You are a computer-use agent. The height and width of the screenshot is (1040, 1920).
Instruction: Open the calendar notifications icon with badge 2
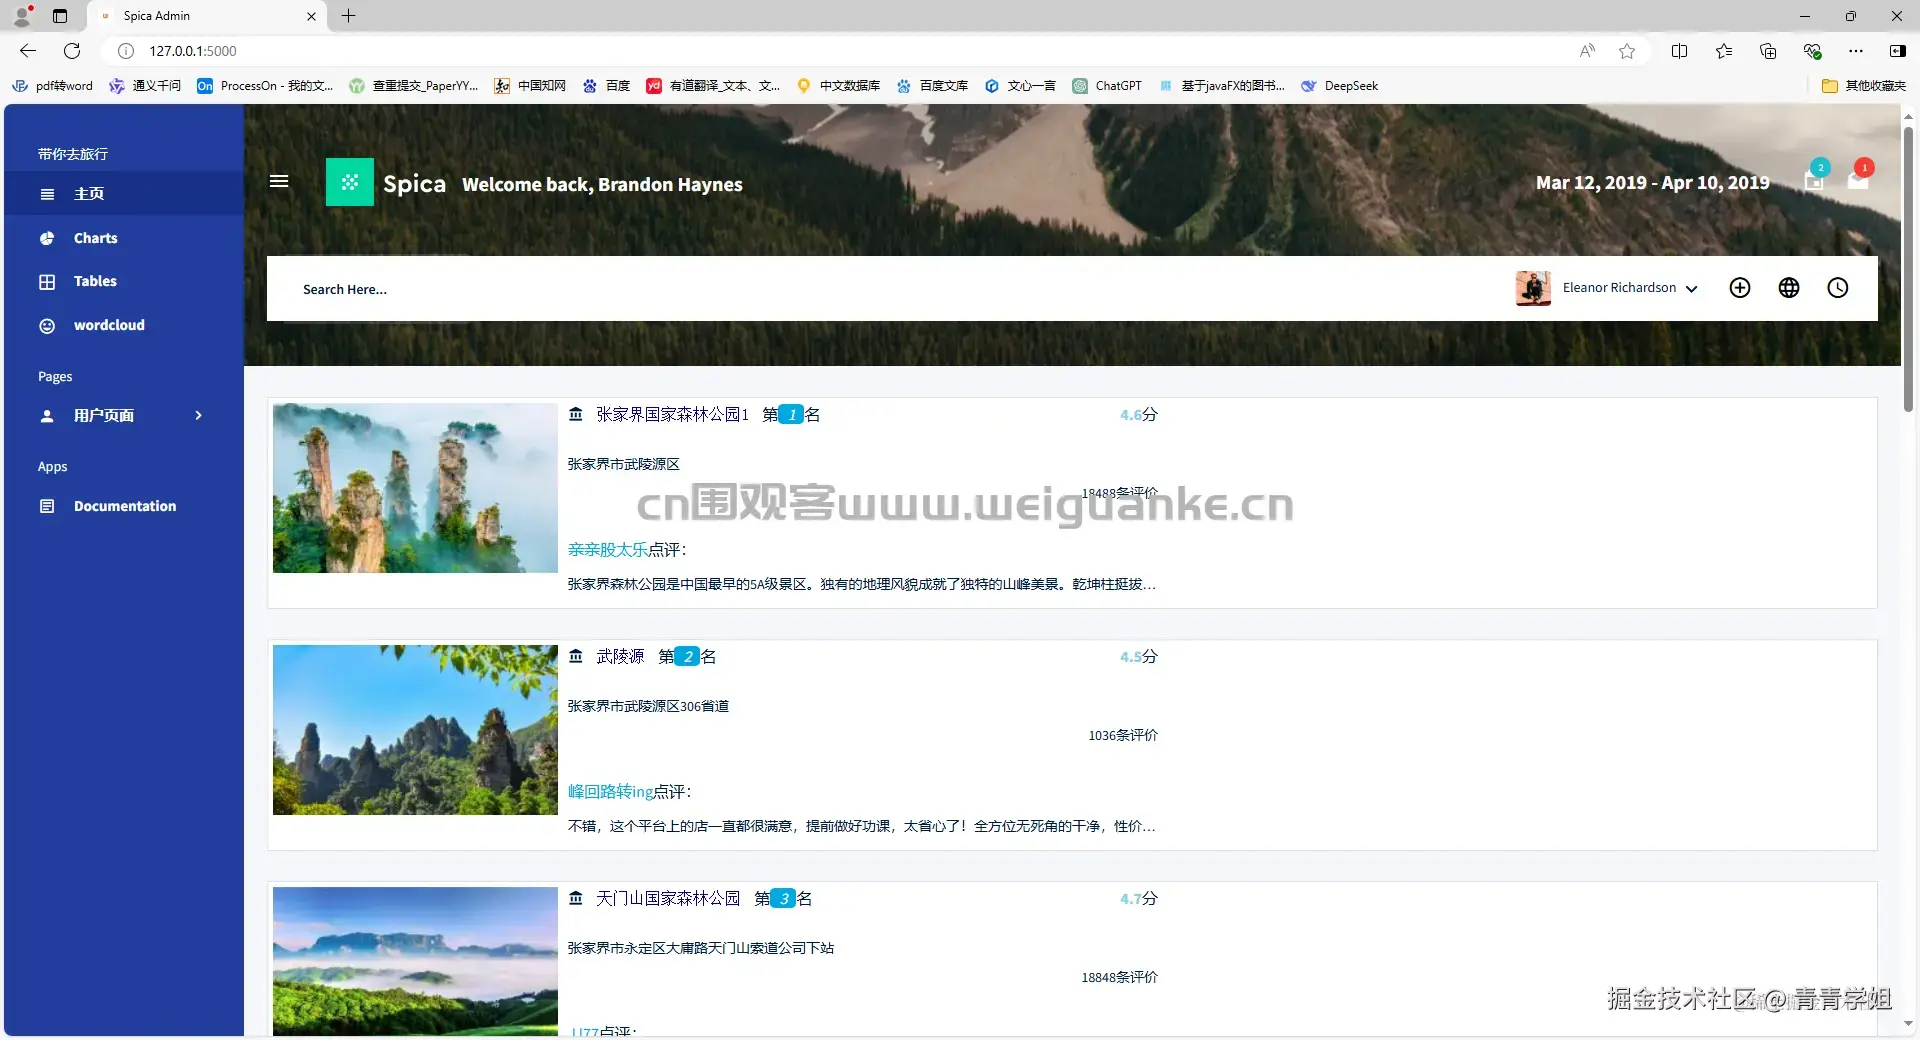pyautogui.click(x=1814, y=179)
